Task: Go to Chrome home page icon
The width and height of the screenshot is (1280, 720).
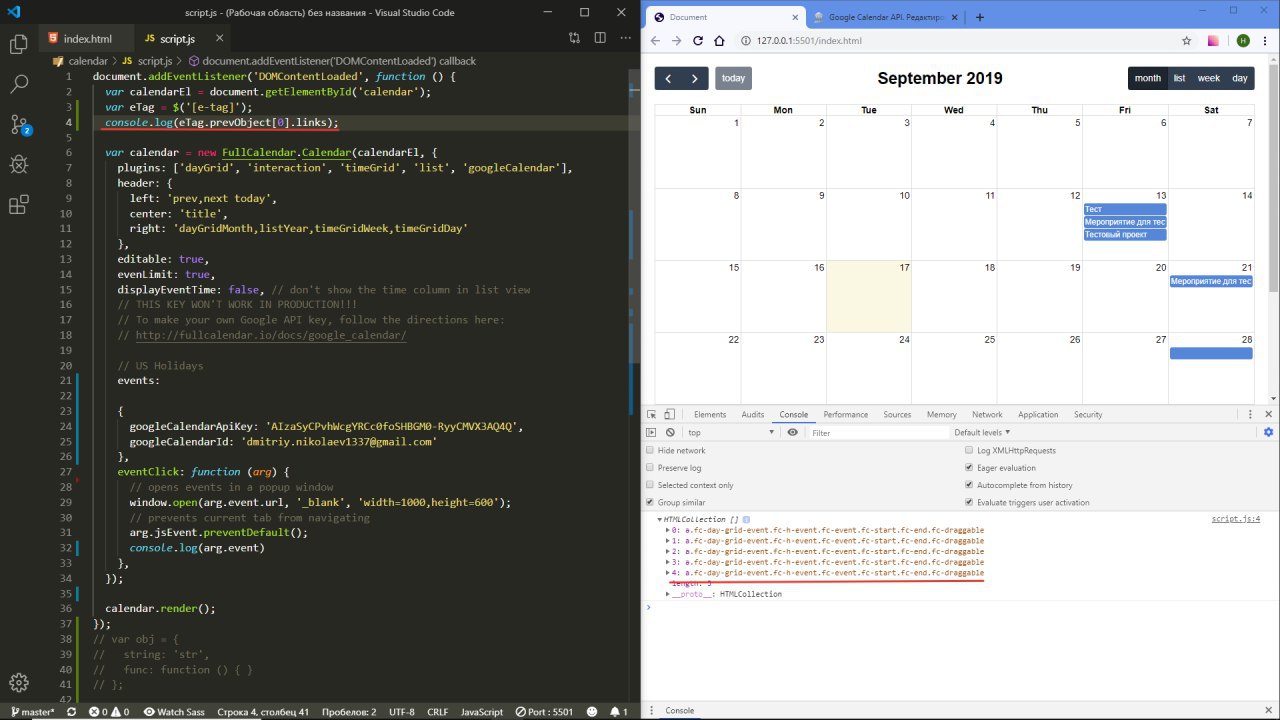Action: coord(720,41)
